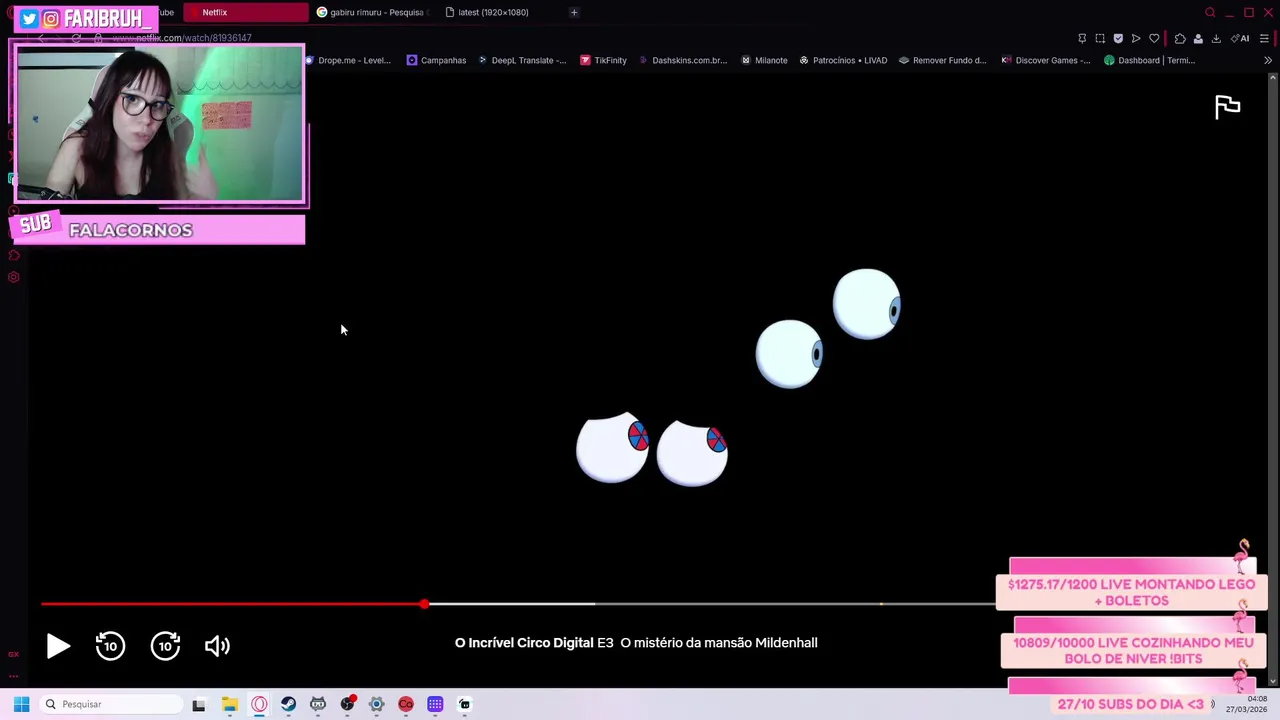
Task: Mute the Netflix player volume
Action: [217, 646]
